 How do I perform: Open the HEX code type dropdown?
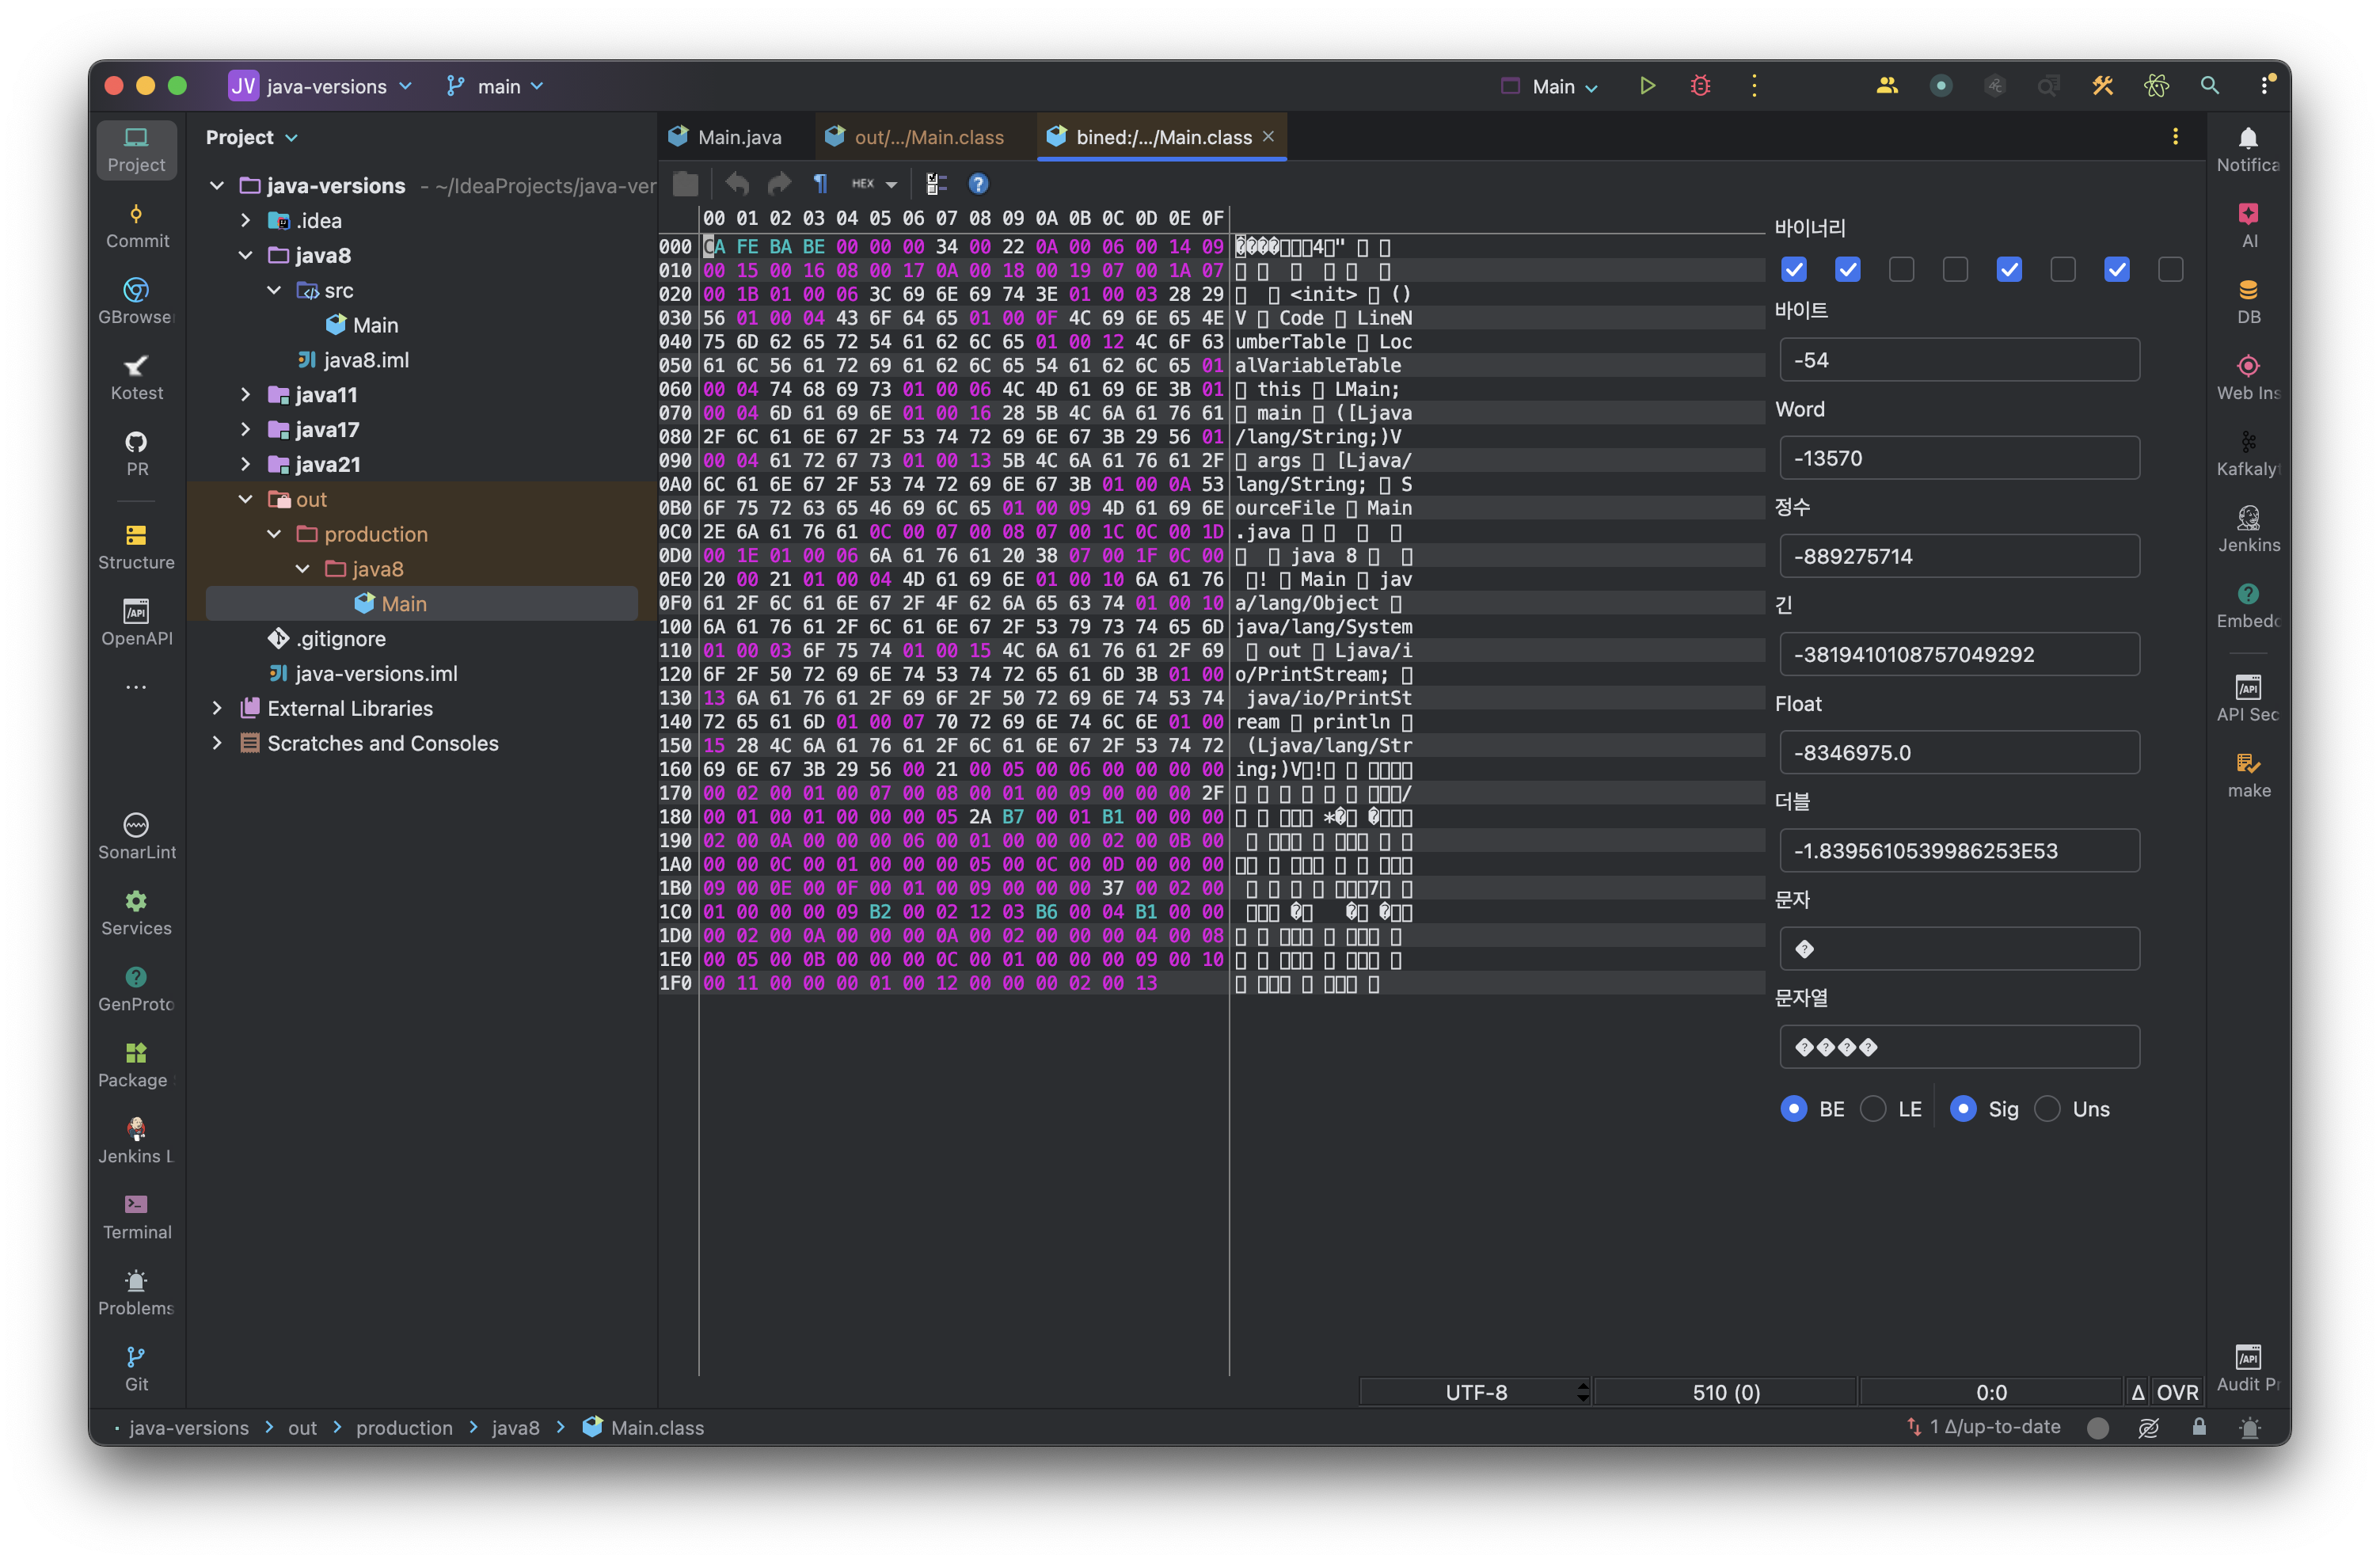click(x=874, y=184)
